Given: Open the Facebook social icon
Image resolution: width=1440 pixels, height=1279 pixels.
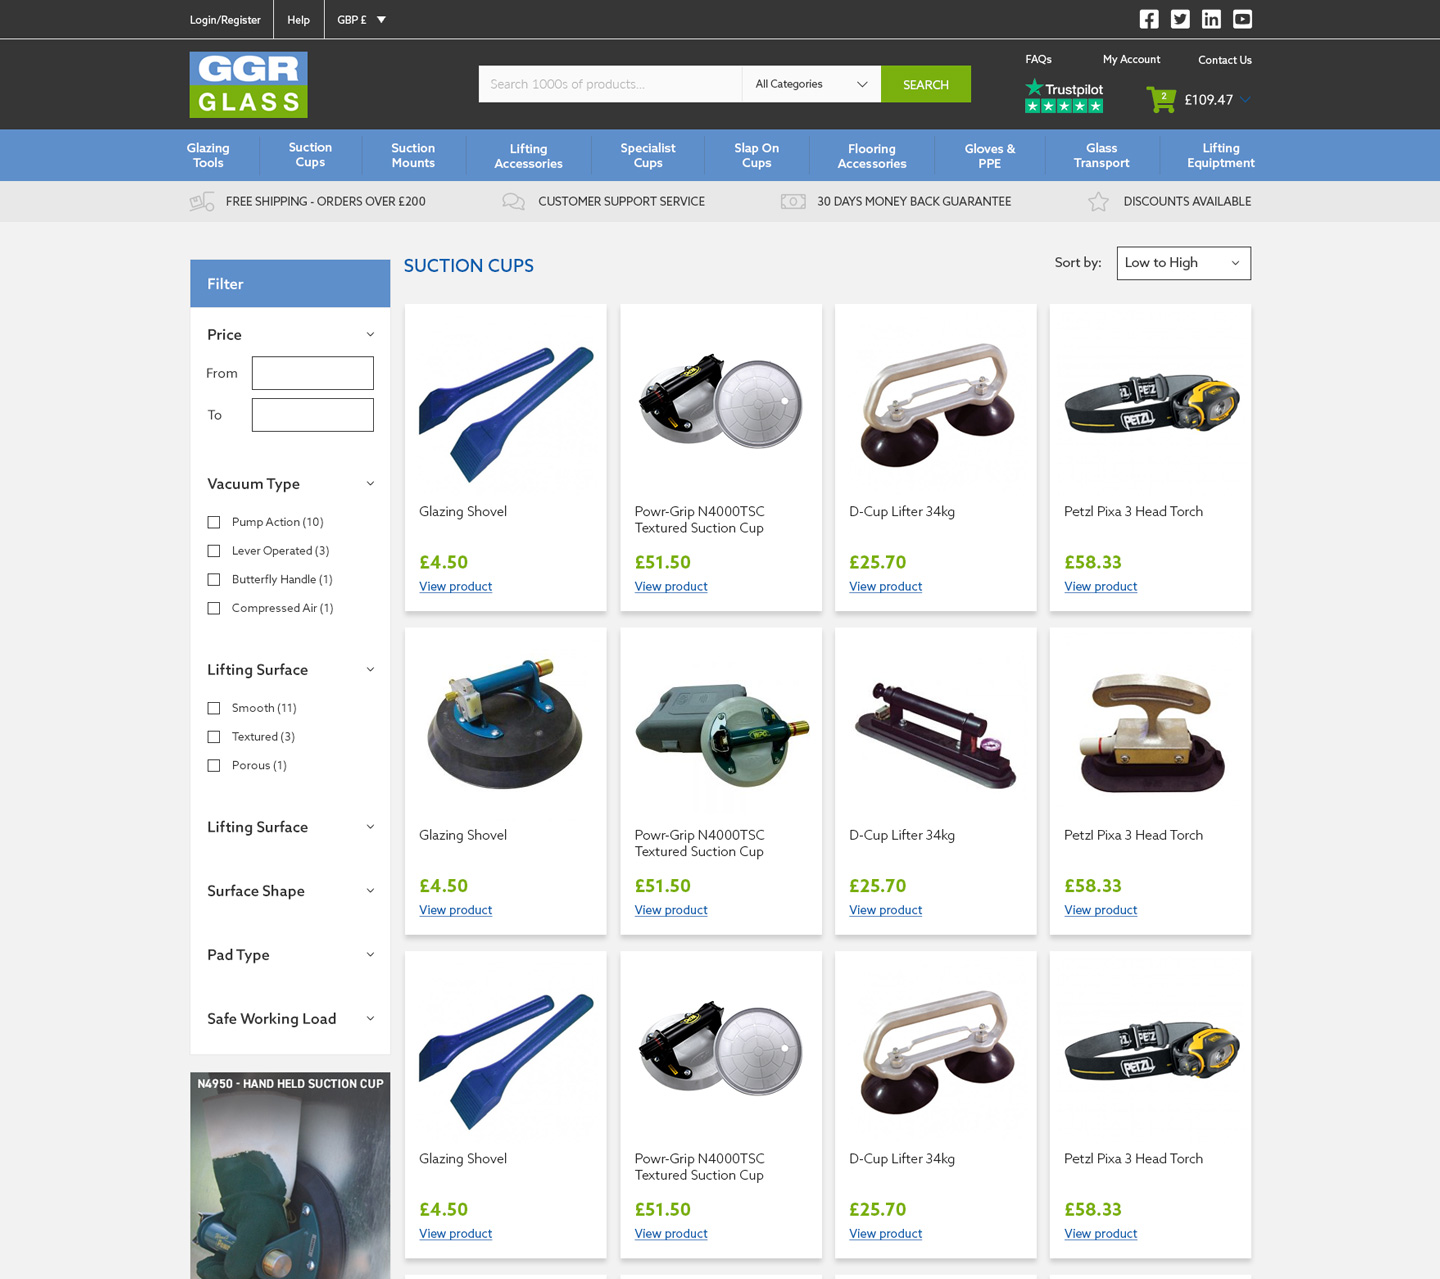Looking at the screenshot, I should 1149,19.
